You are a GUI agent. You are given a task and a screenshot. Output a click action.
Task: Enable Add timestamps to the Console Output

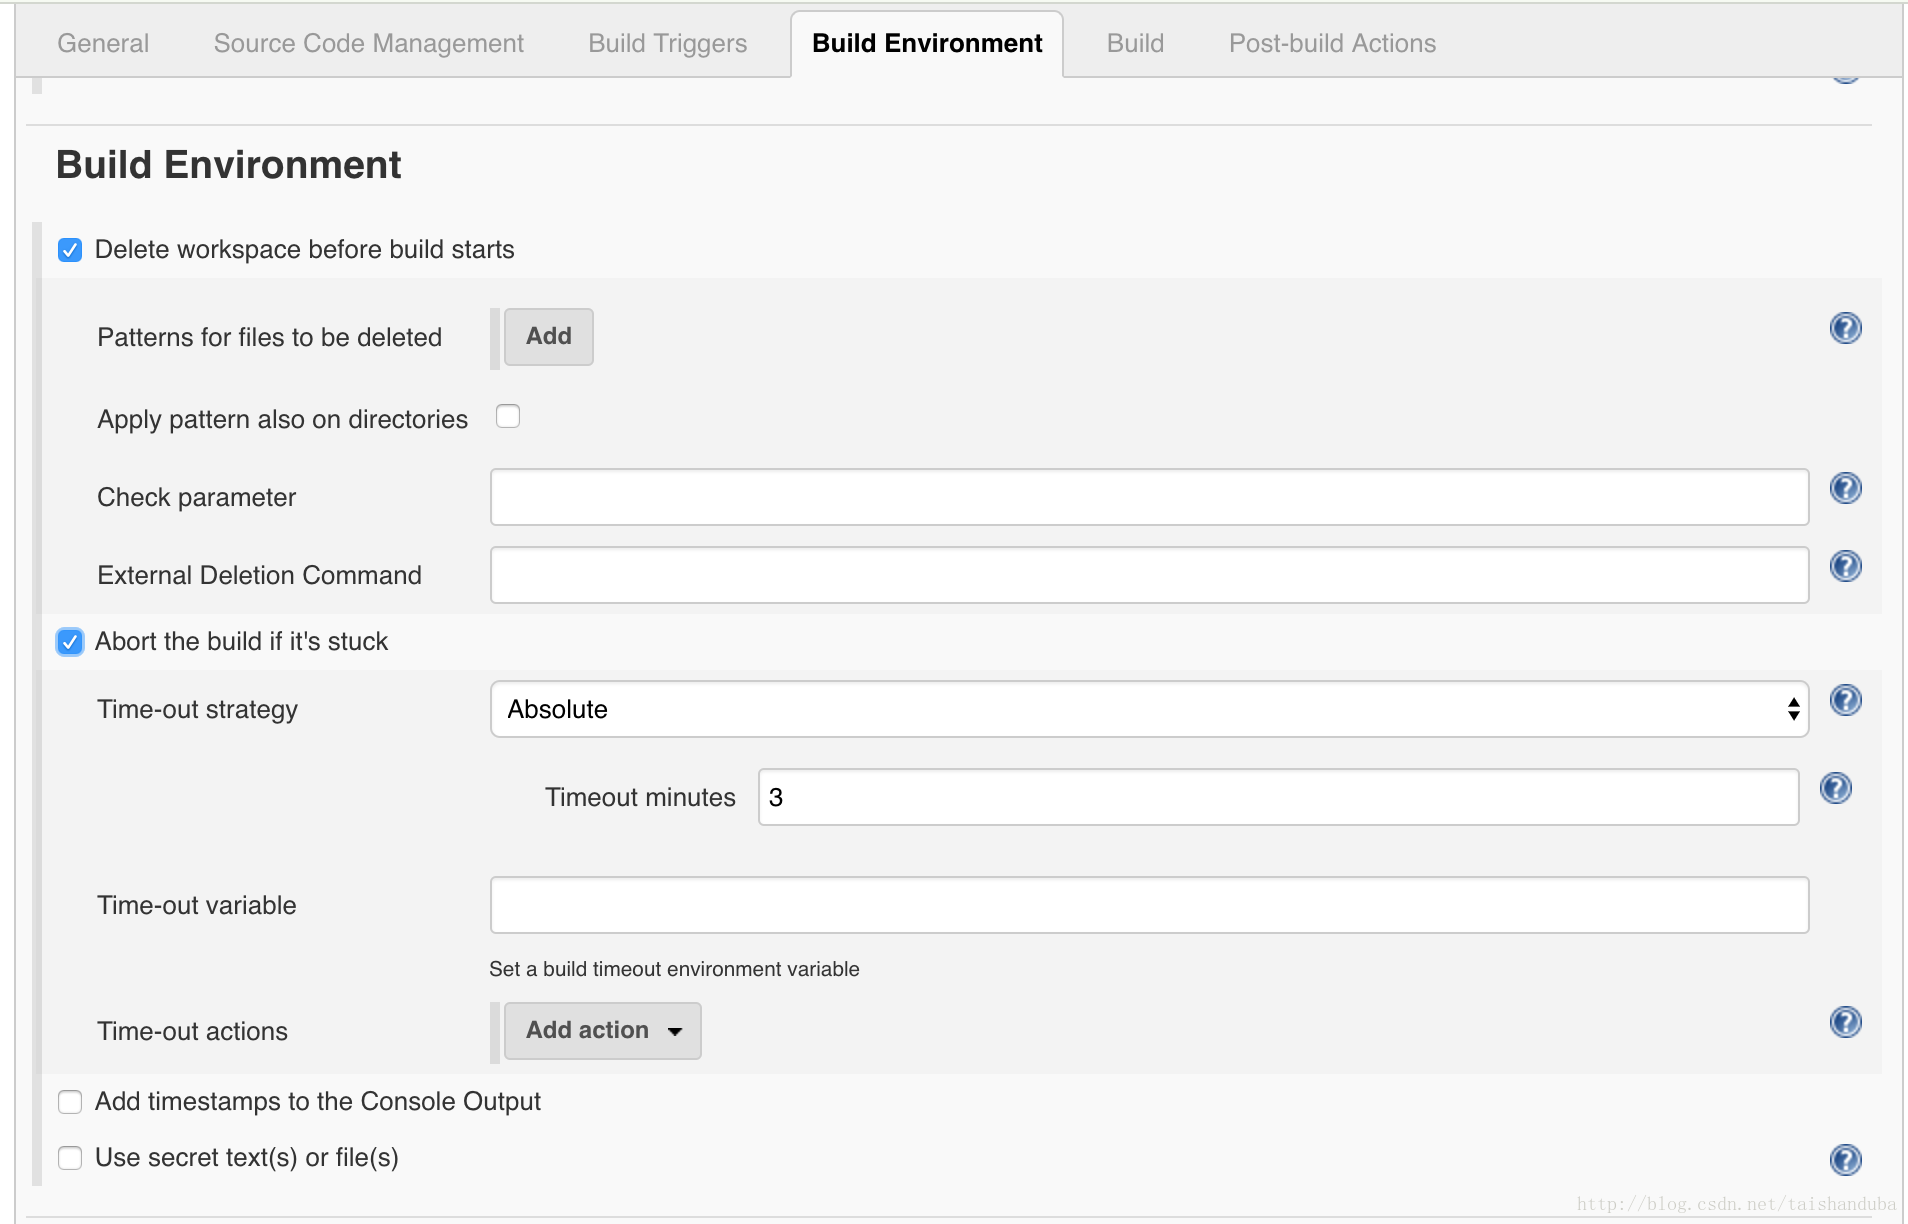[70, 1102]
